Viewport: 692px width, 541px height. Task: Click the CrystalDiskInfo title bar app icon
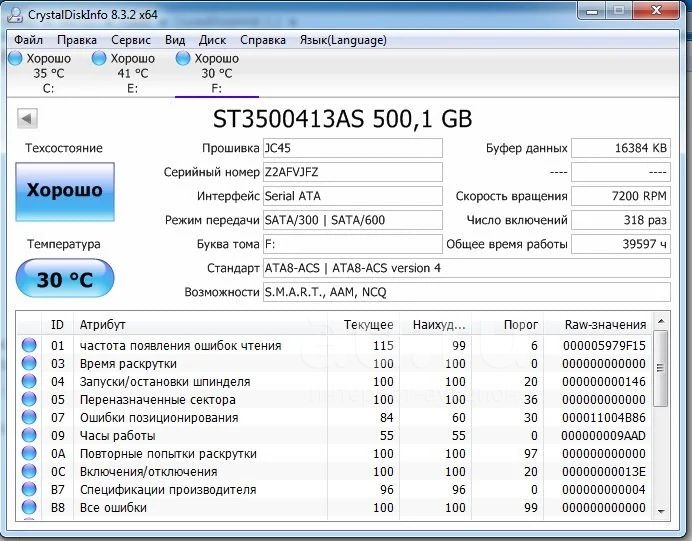click(15, 15)
